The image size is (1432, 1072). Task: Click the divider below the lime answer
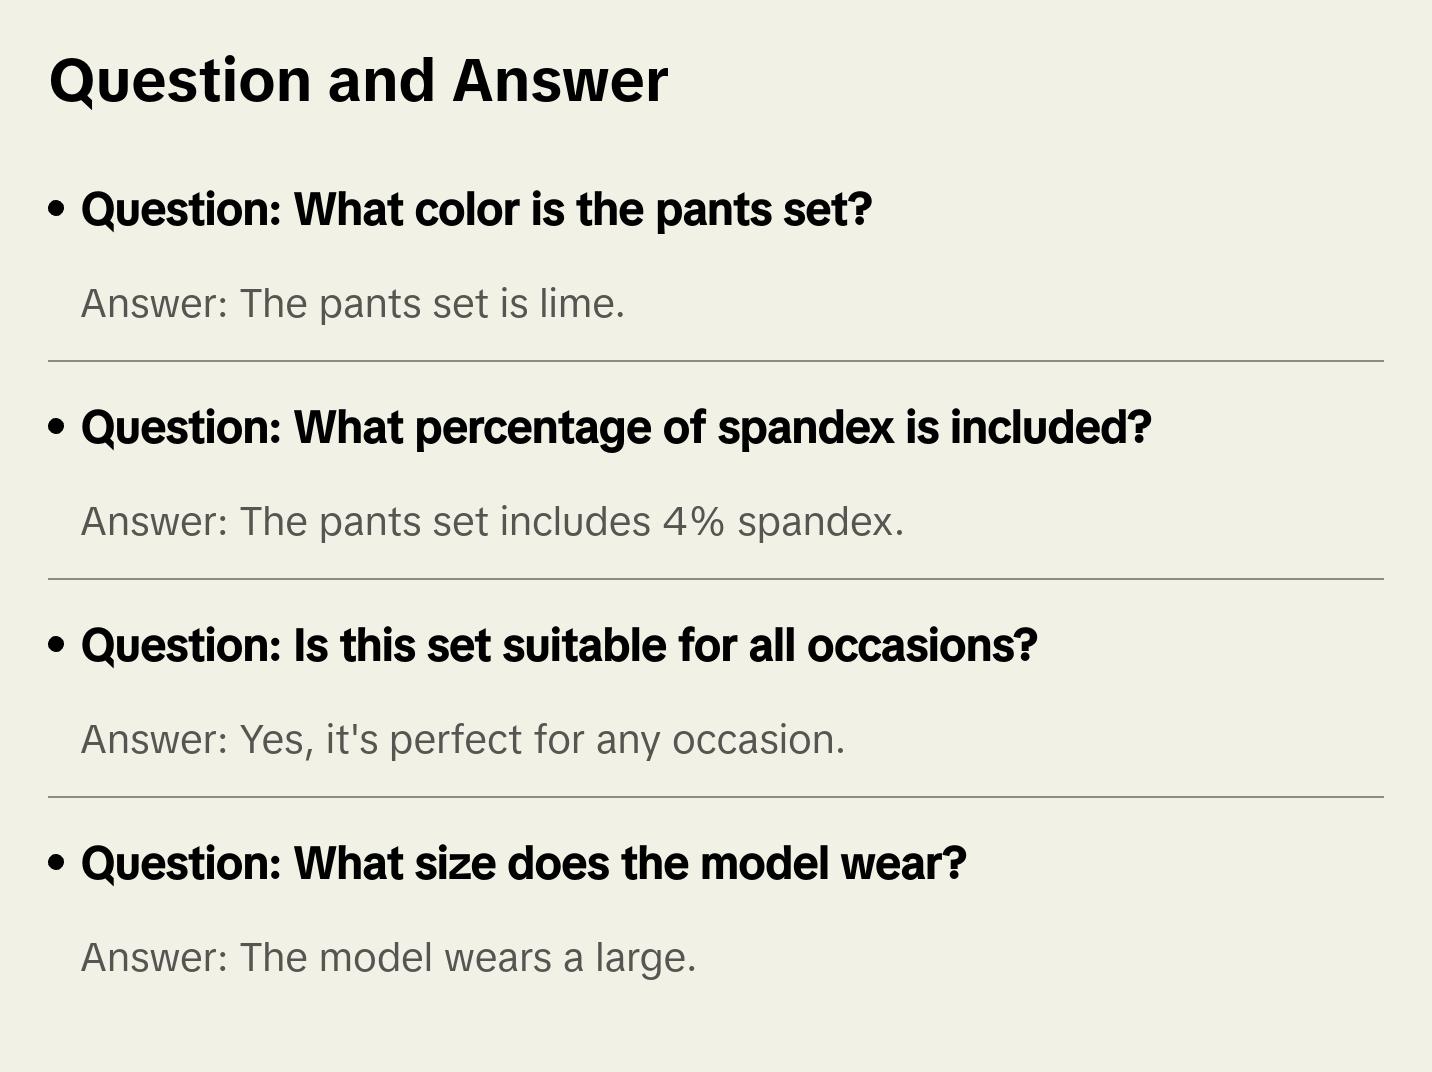tap(716, 361)
